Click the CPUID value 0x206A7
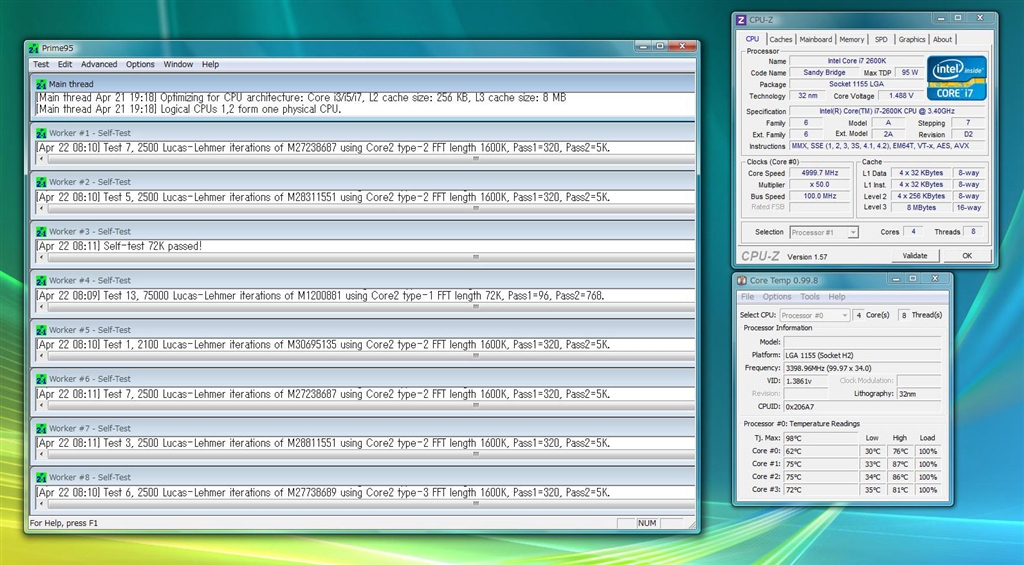1024x565 pixels. point(862,407)
